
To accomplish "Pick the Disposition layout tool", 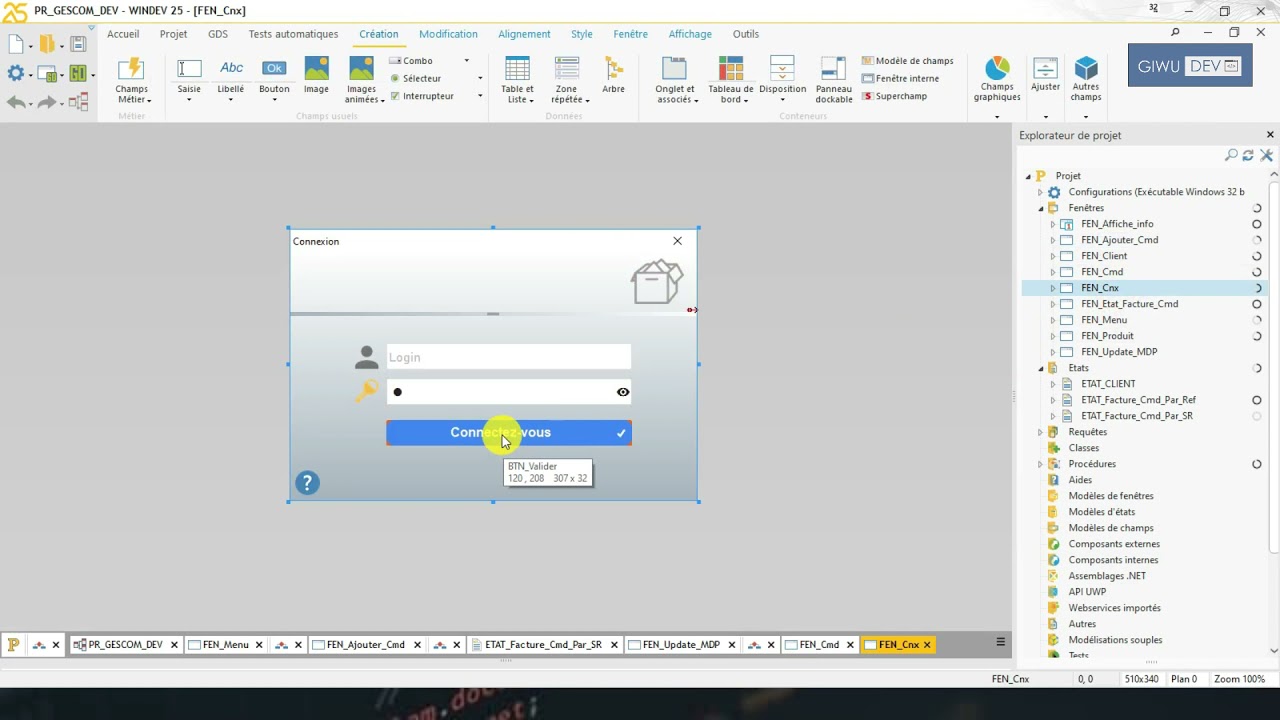I will coord(782,77).
